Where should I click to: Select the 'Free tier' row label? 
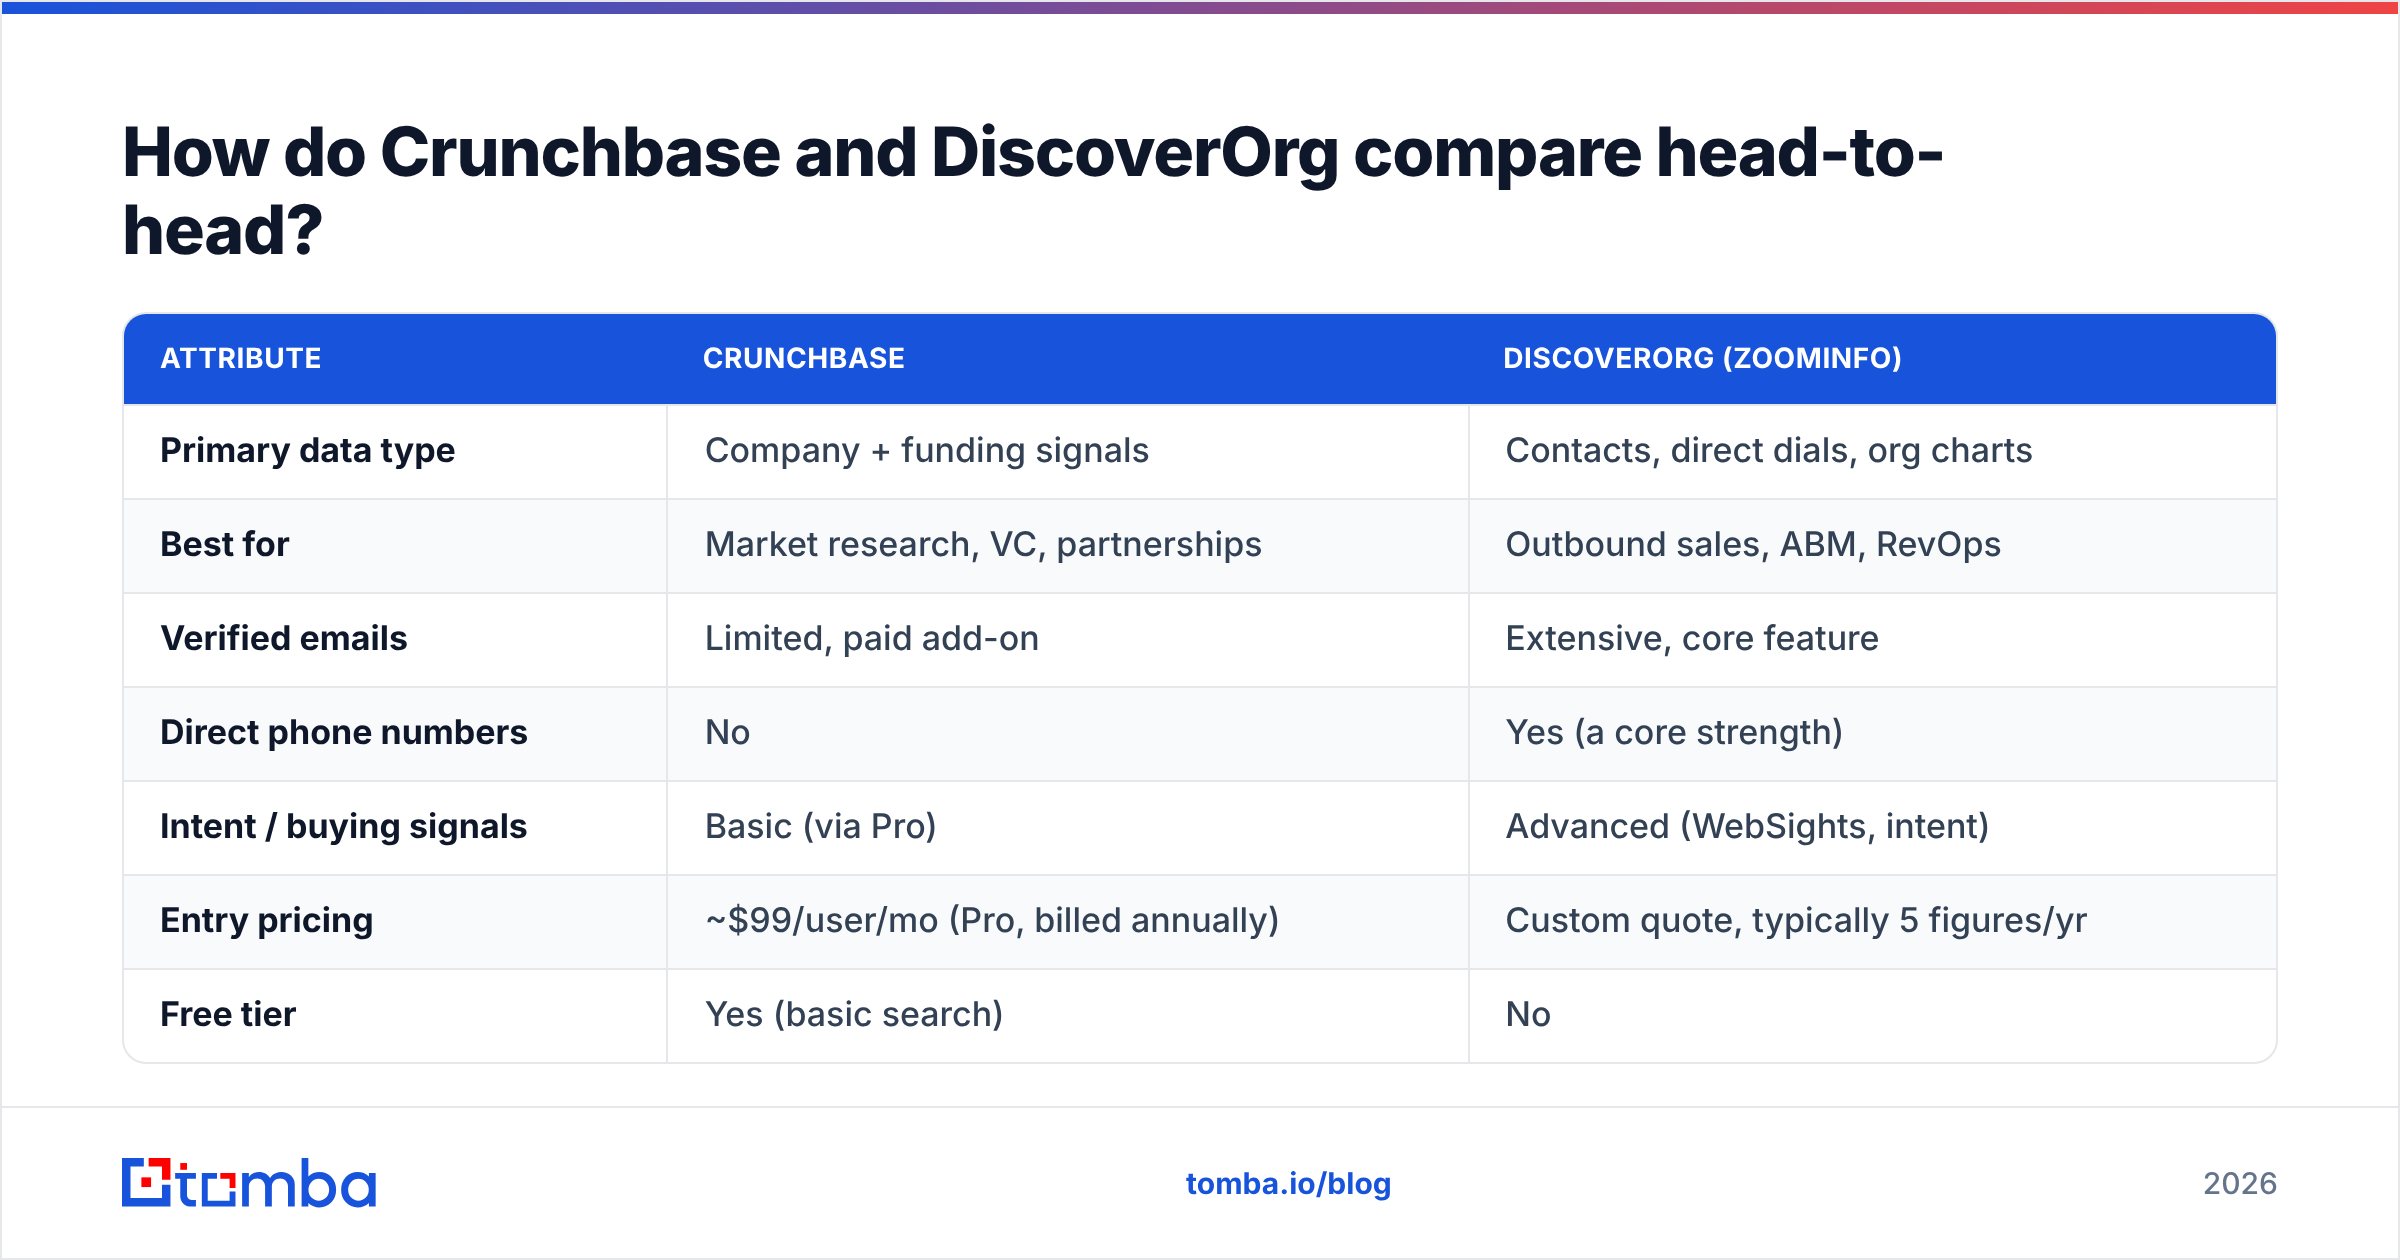point(229,1014)
